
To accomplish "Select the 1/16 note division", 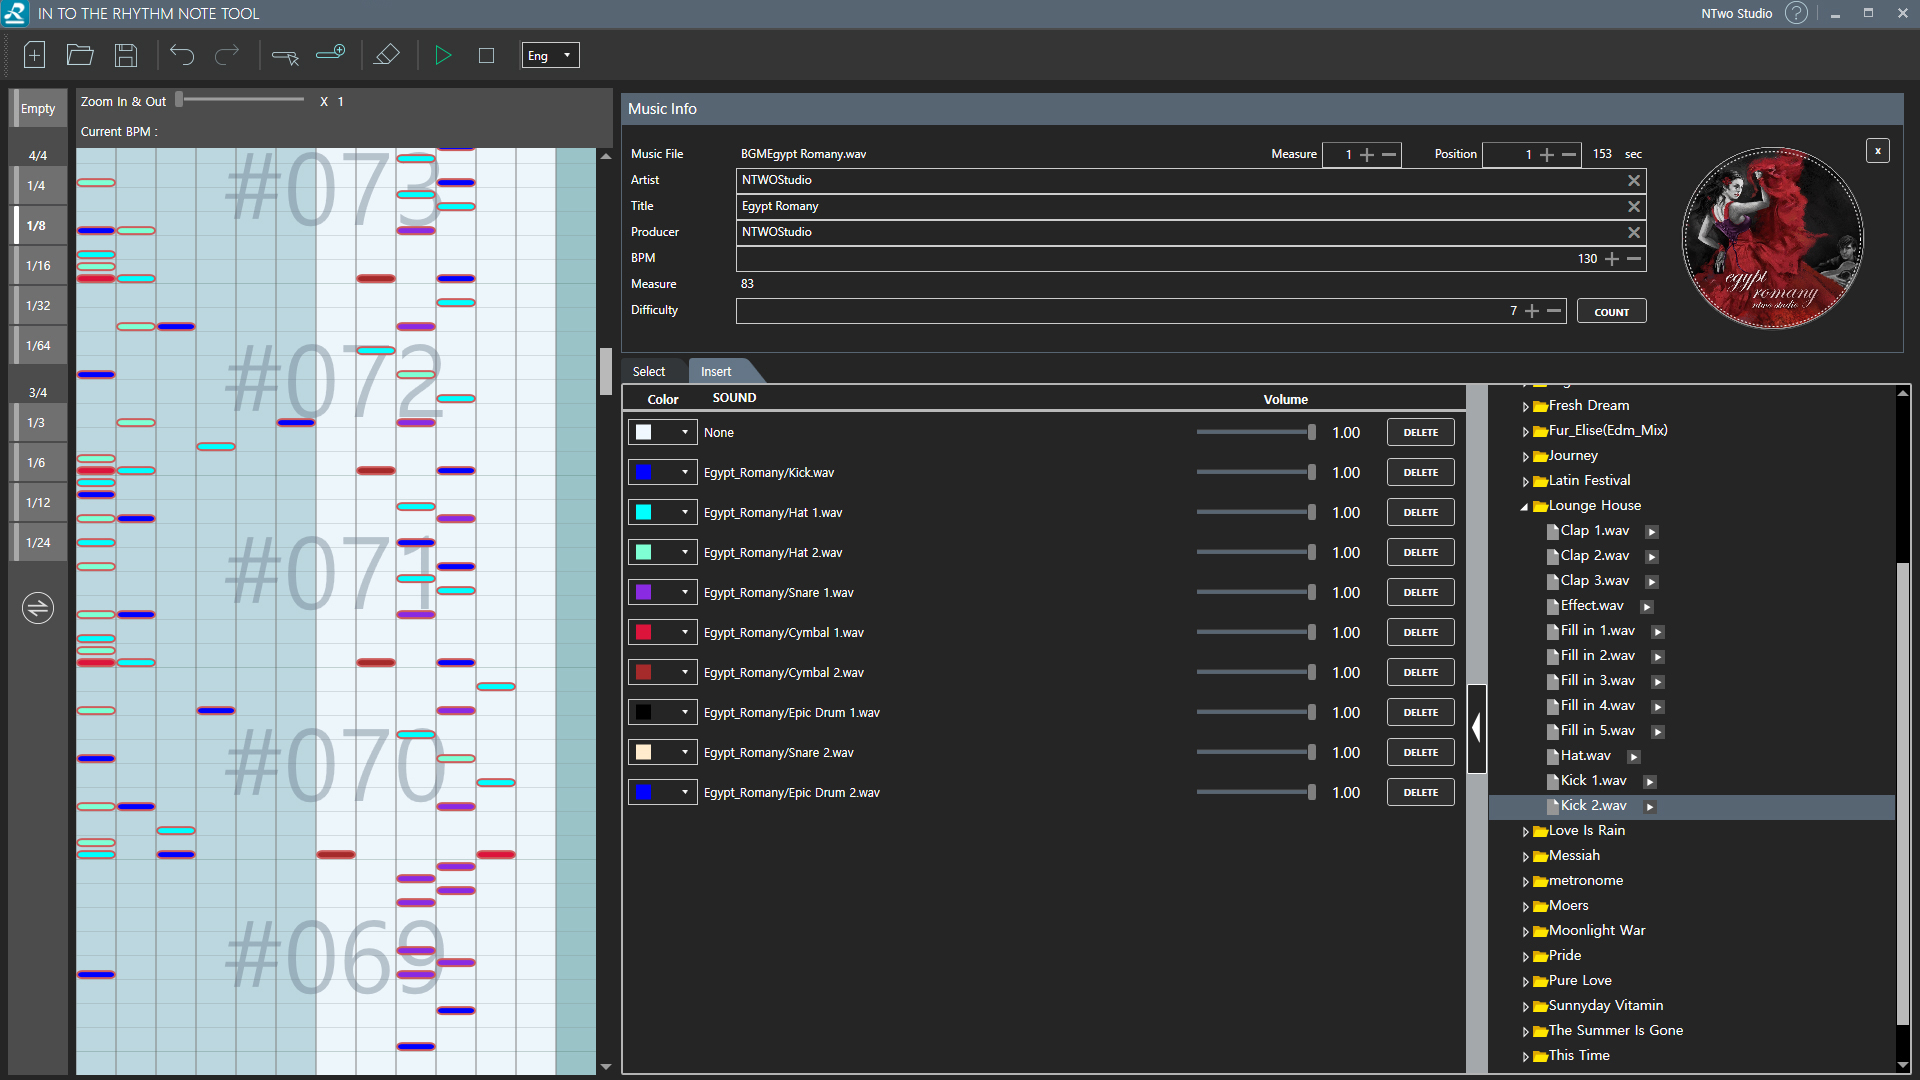I will (x=38, y=266).
